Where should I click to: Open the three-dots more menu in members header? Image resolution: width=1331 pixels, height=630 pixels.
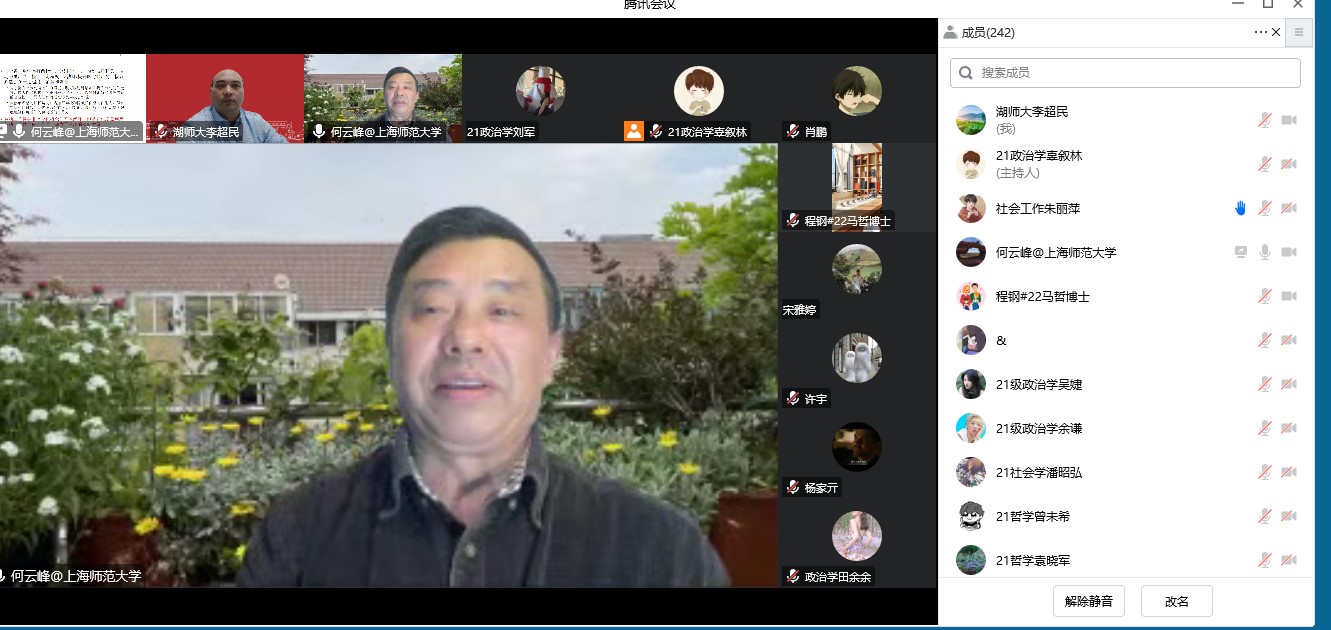tap(1260, 32)
